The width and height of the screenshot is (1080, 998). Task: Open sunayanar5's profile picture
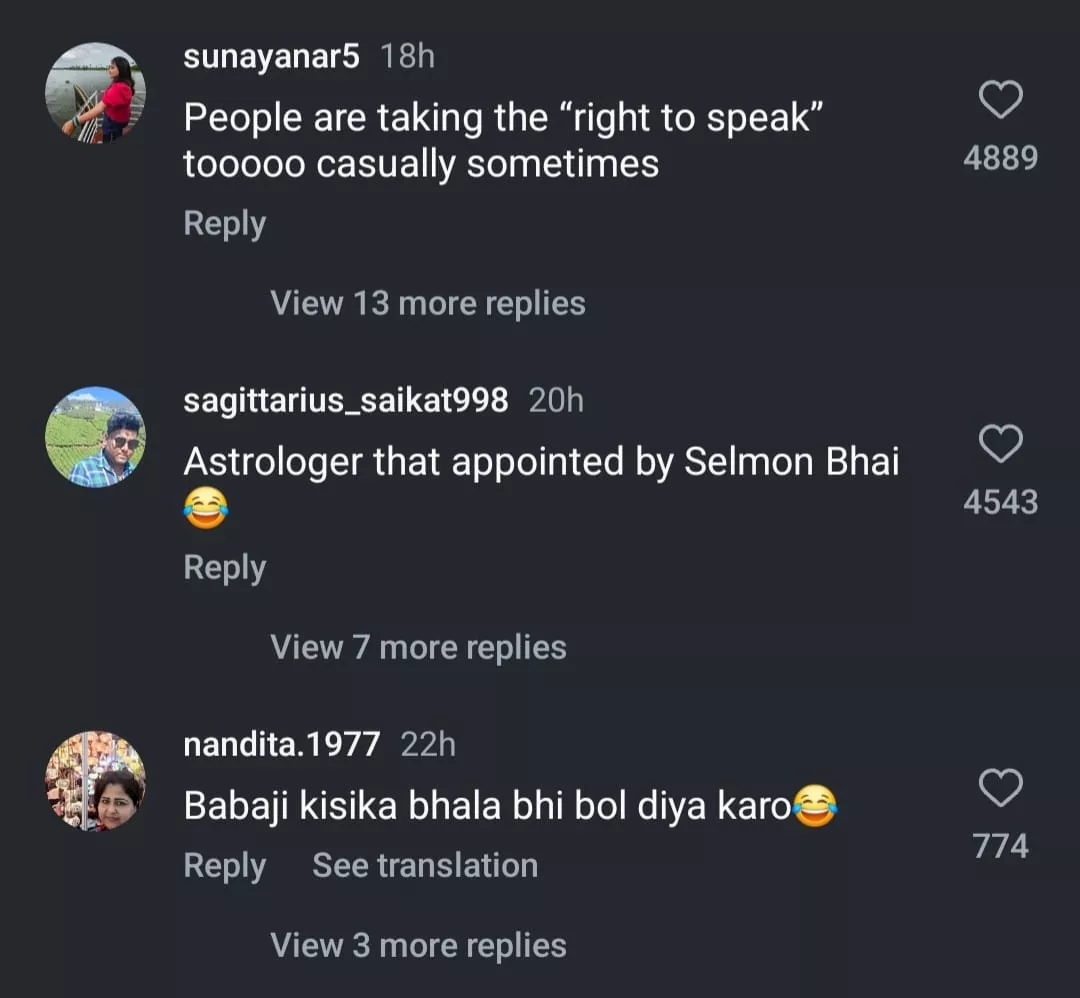[95, 93]
